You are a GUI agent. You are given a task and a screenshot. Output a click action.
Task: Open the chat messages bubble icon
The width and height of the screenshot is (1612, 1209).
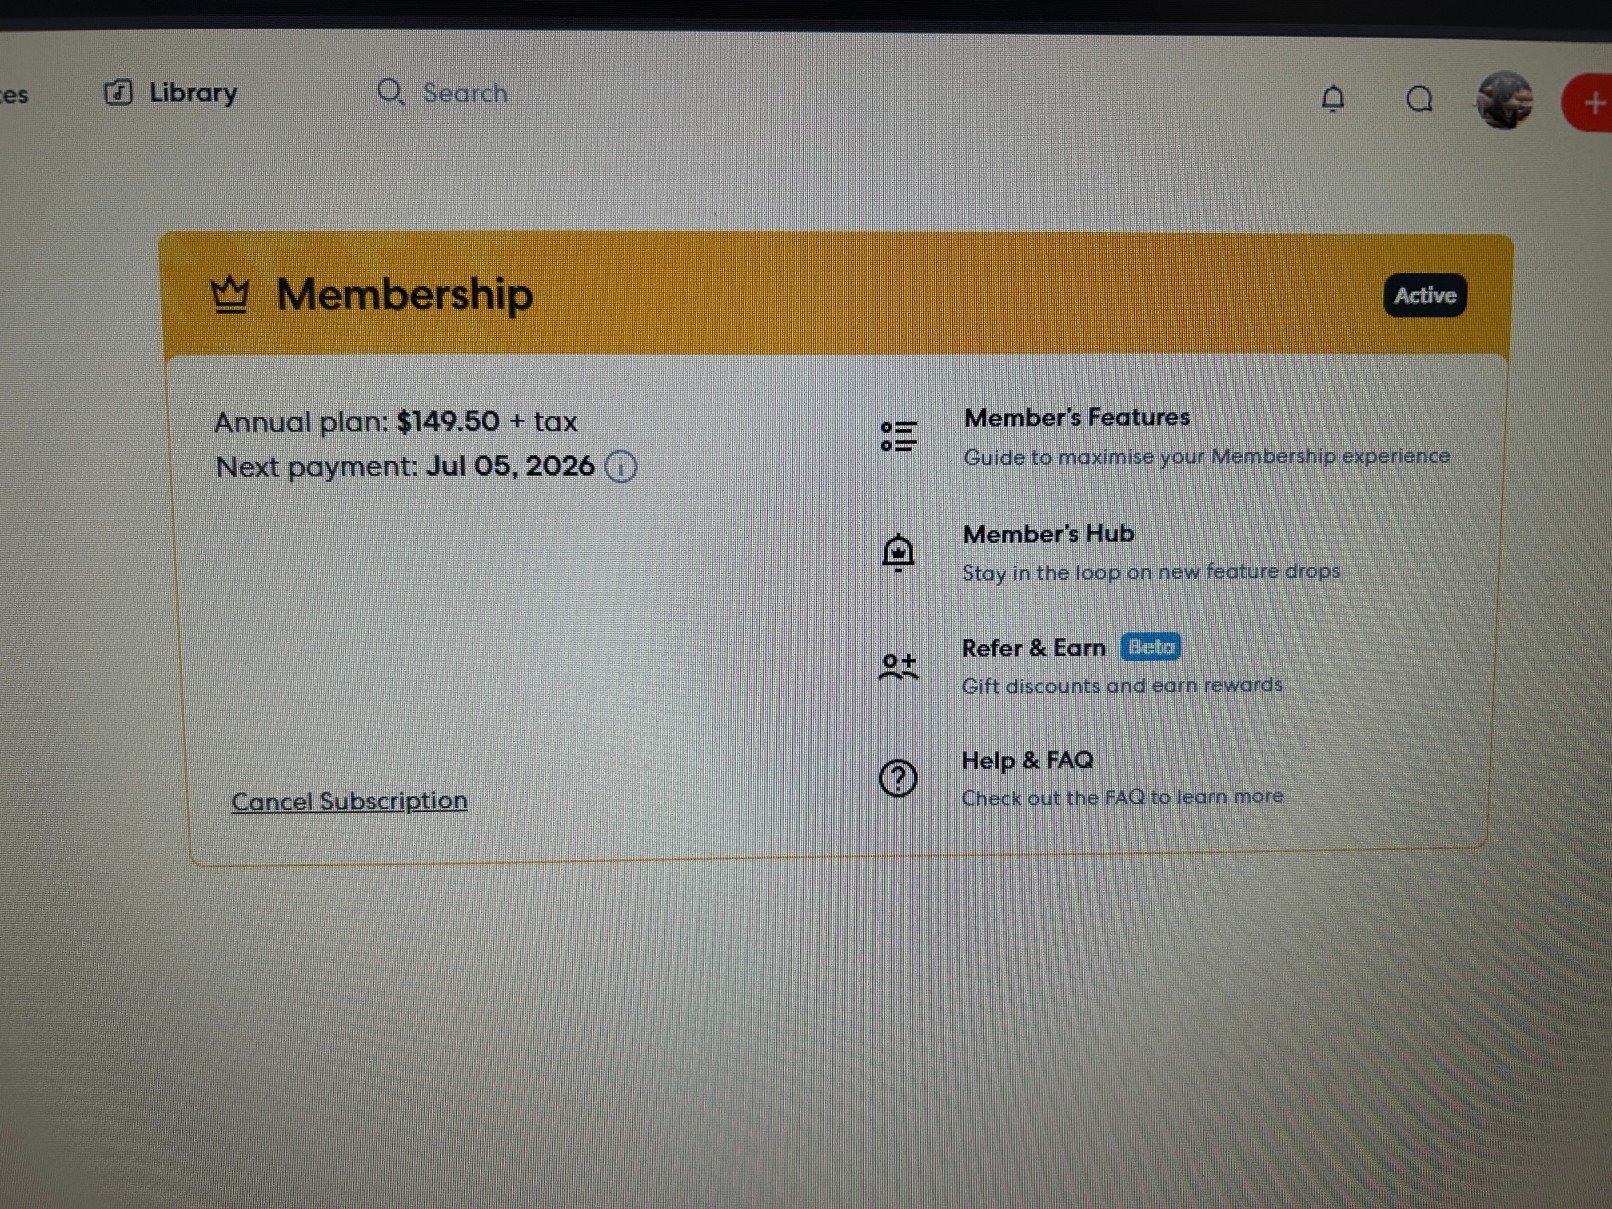(1419, 99)
